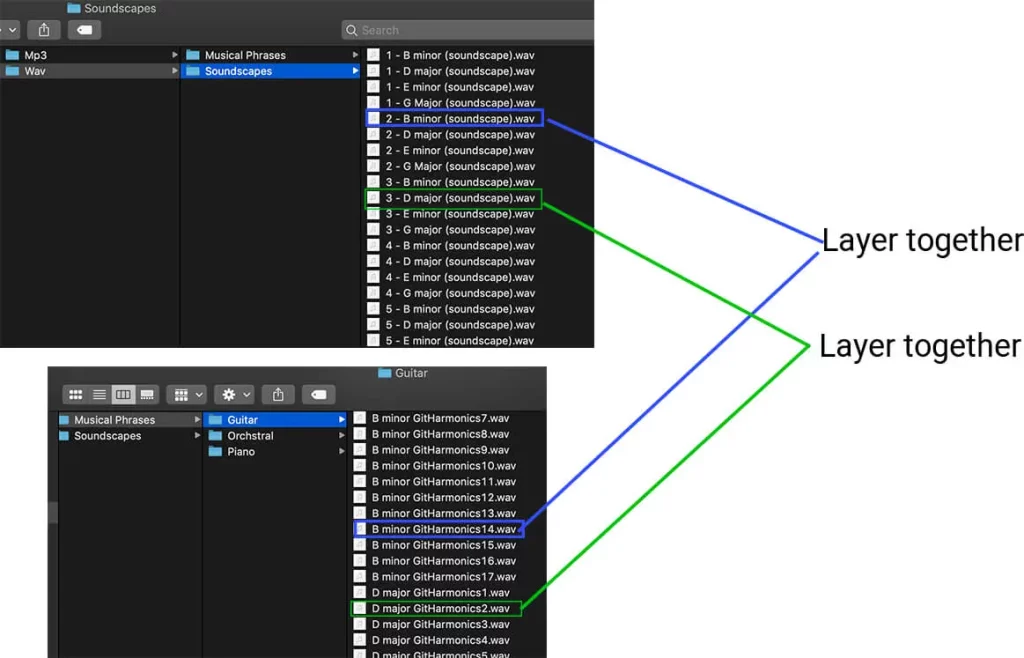
Task: Select 2 - B minor (soundscape).wav file
Action: [x=460, y=119]
